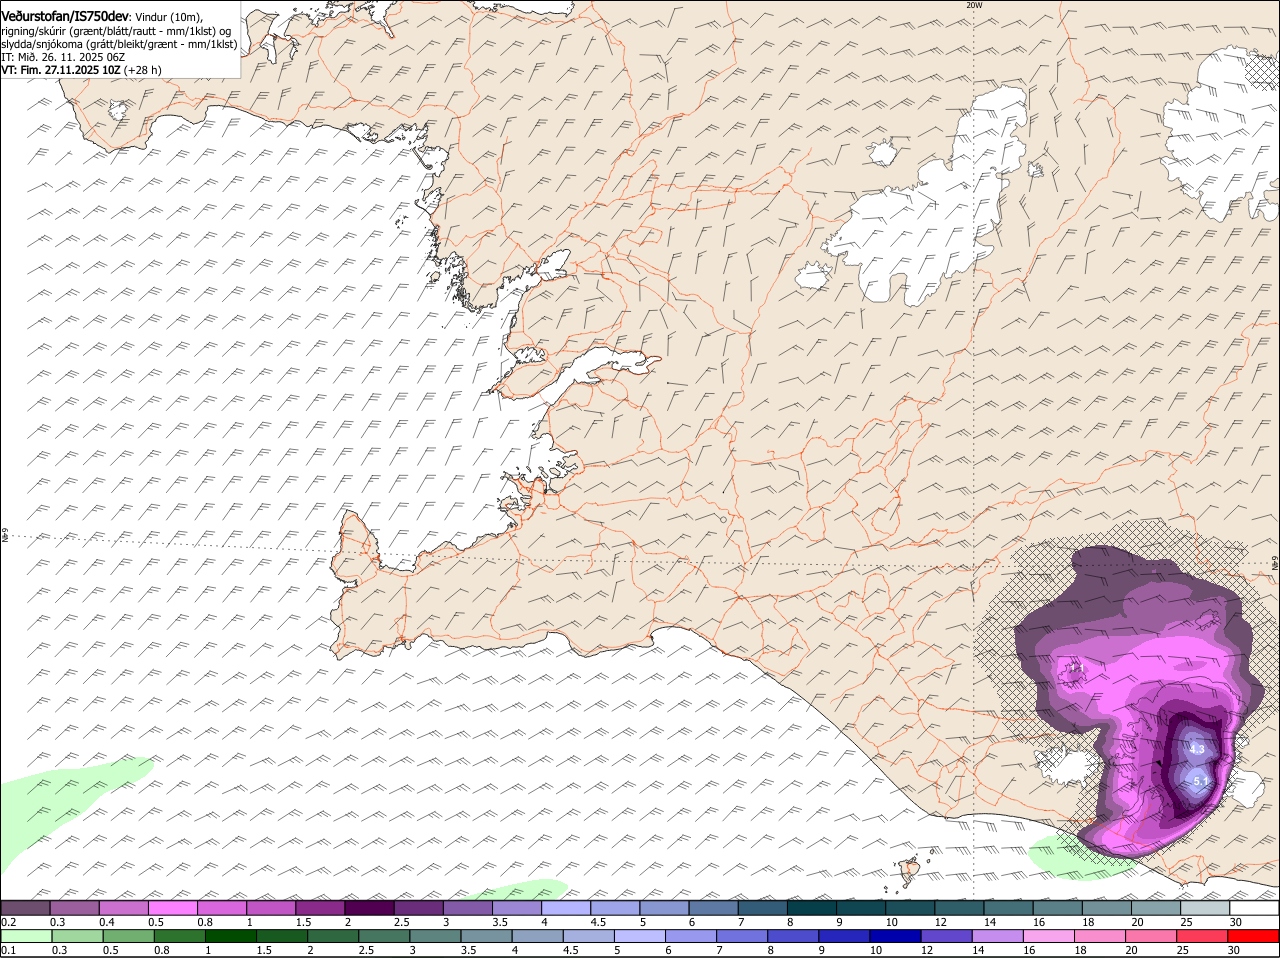
Task: Select the royal blue 9 swatch in lower legend
Action: click(x=845, y=936)
